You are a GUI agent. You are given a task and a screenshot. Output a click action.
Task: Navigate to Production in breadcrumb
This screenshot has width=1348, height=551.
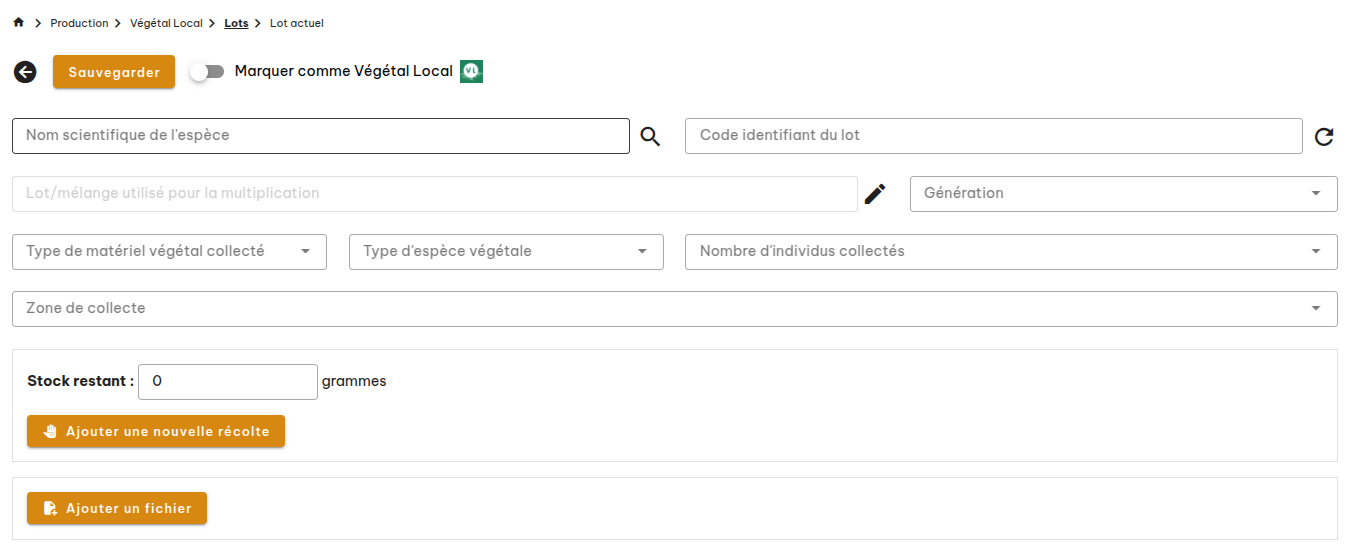79,23
